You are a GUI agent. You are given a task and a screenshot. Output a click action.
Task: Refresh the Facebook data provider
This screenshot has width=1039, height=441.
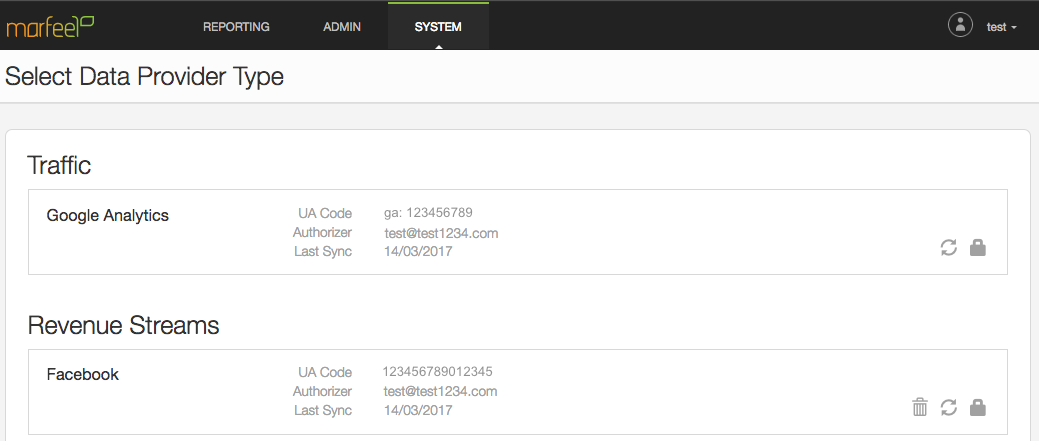949,407
